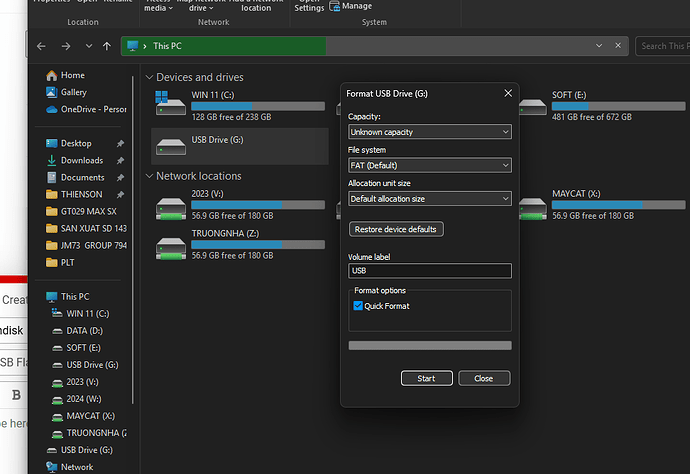Screen dimensions: 690x474
Task: Select OneDrive - Personal in sidebar
Action: [86, 109]
